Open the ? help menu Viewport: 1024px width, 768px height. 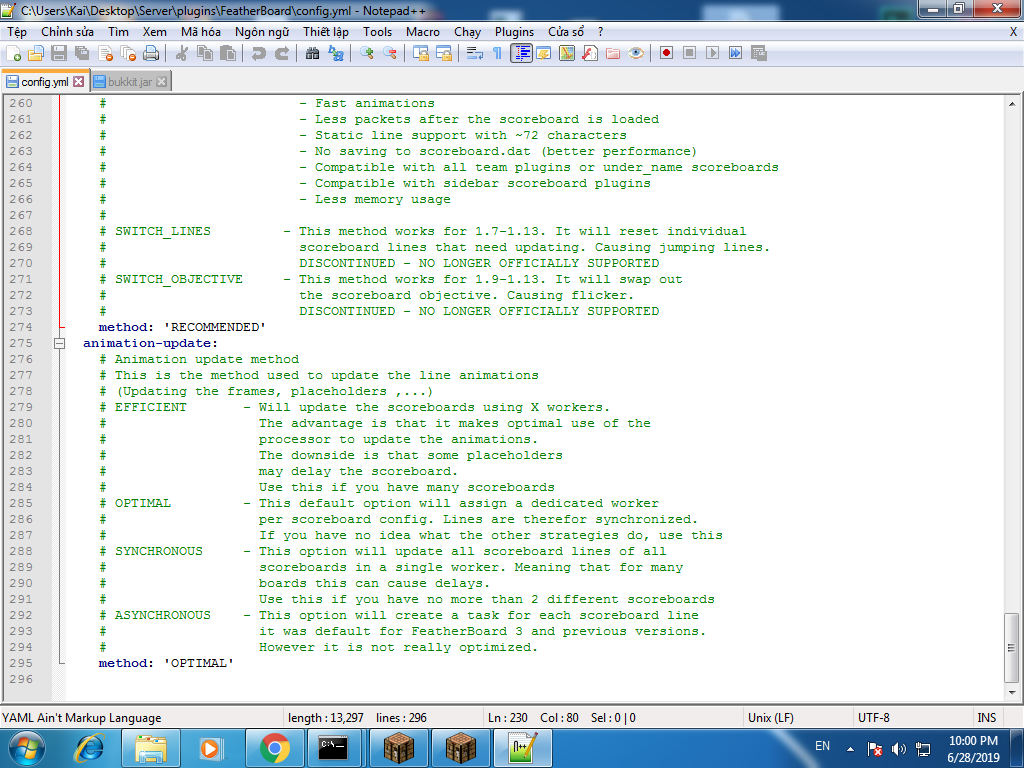(x=600, y=32)
